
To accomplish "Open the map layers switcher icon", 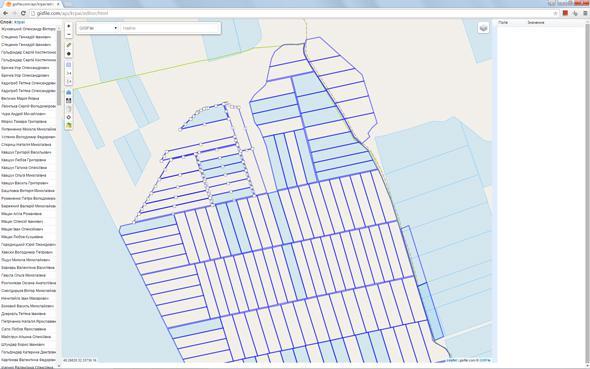I will [x=484, y=28].
